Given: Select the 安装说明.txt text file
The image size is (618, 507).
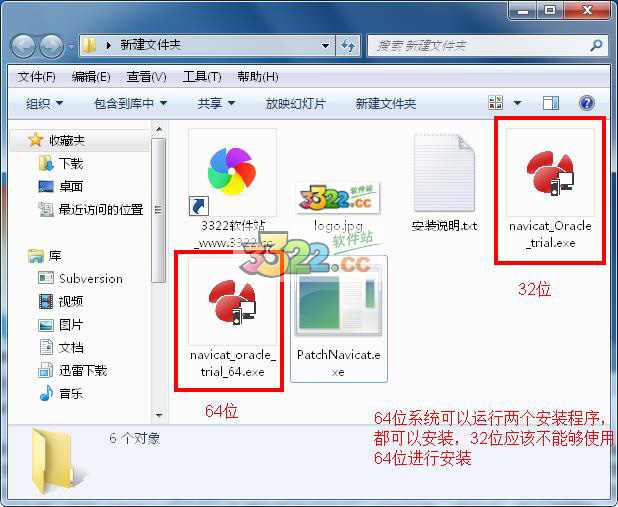Looking at the screenshot, I should pos(444,183).
